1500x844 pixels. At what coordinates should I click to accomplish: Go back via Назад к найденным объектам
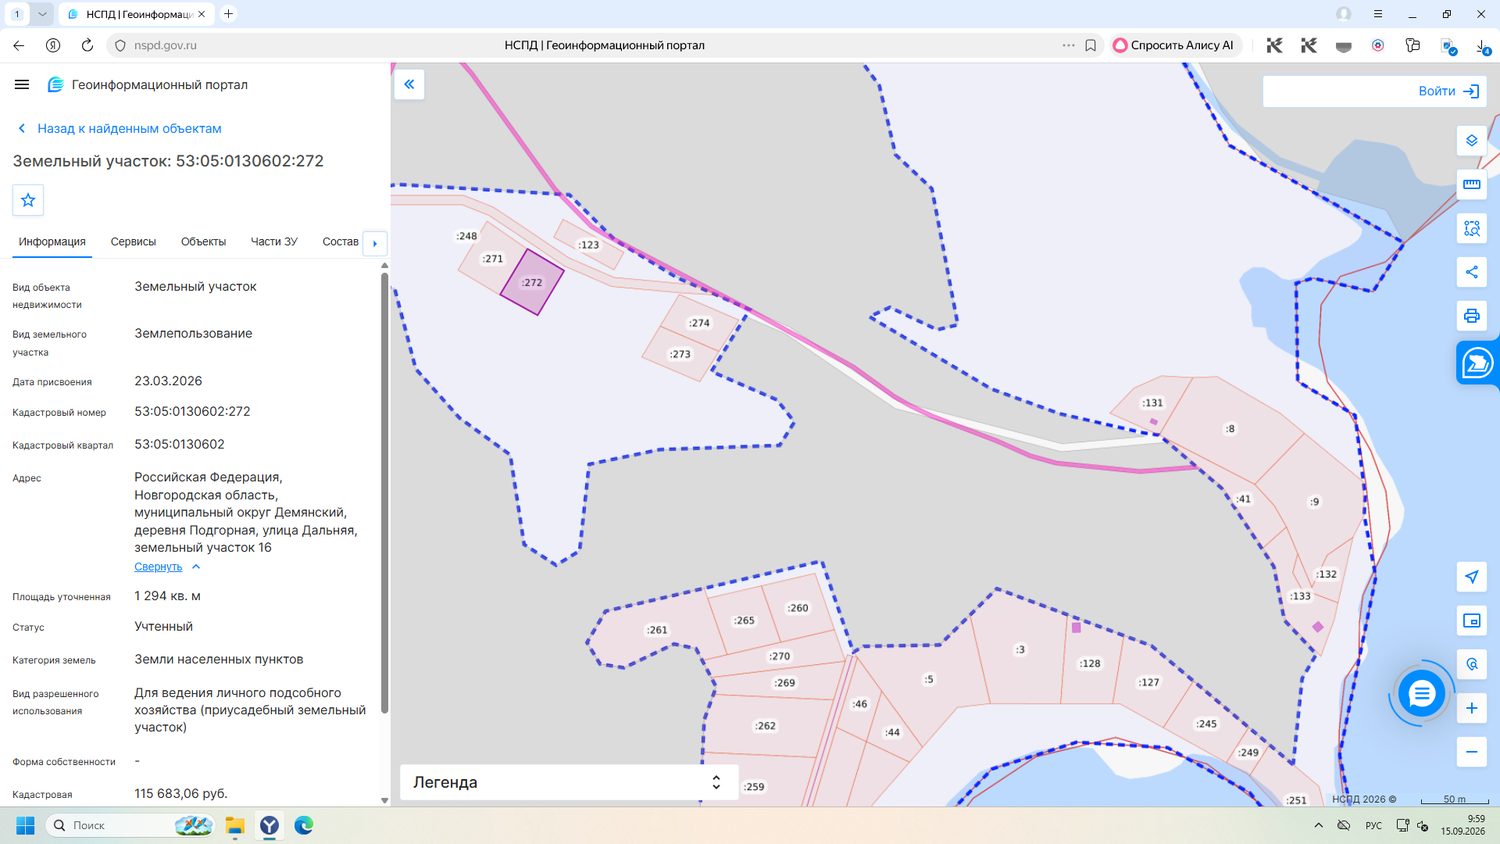(x=119, y=129)
